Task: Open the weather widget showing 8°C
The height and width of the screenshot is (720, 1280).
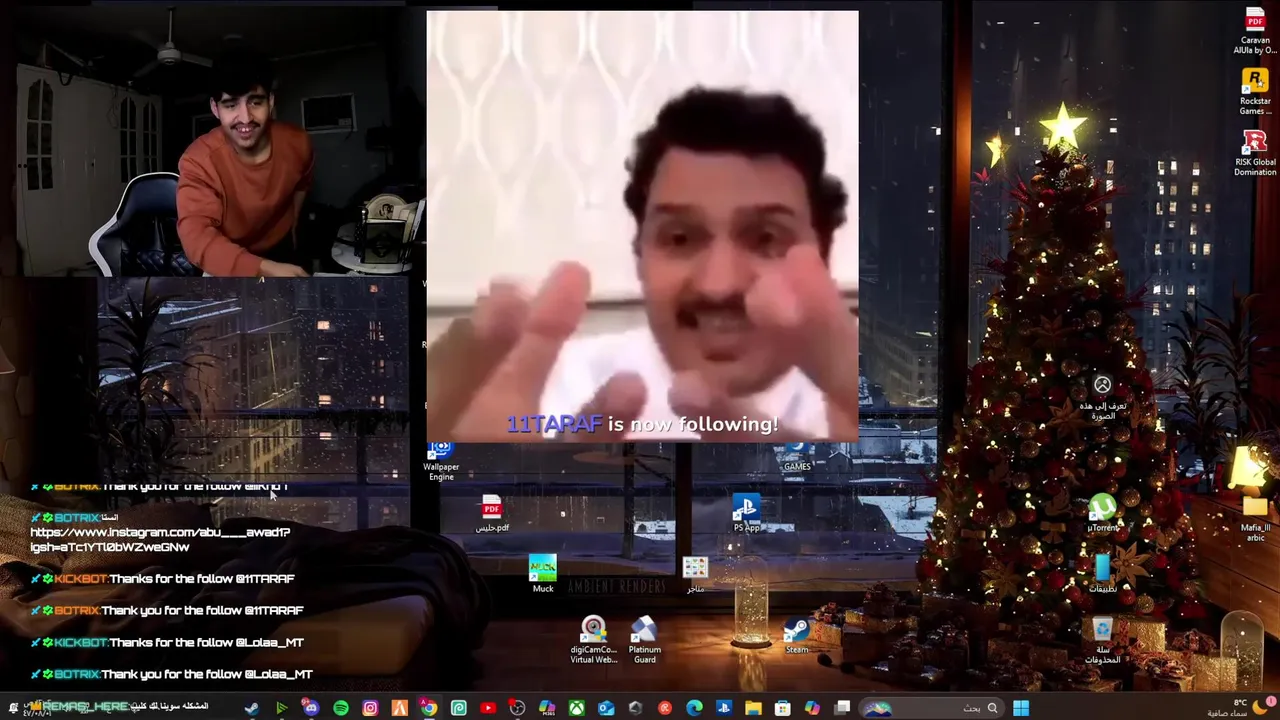Action: [1240, 707]
